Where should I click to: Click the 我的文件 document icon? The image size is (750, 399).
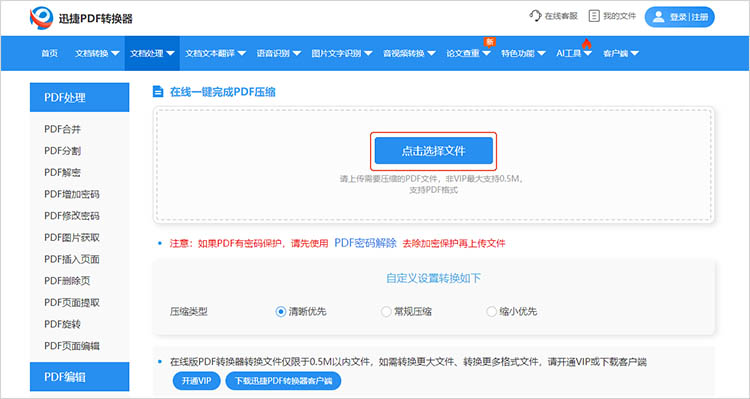point(594,16)
